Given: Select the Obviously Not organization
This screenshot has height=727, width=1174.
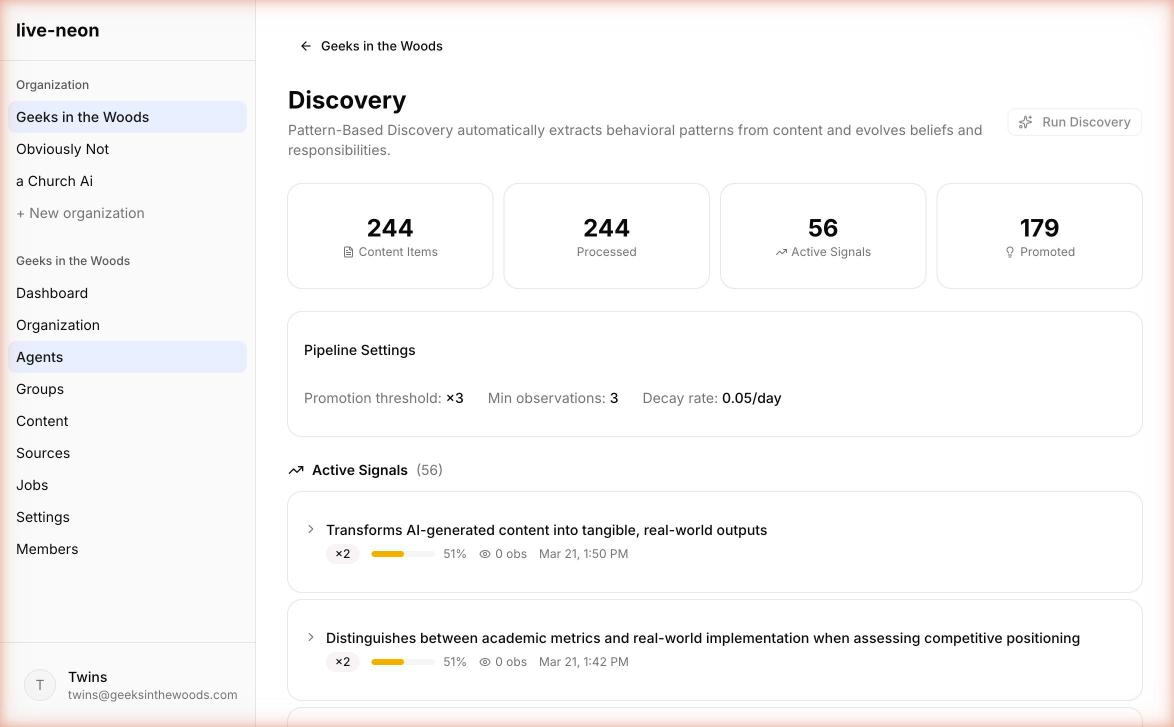Looking at the screenshot, I should click(63, 149).
